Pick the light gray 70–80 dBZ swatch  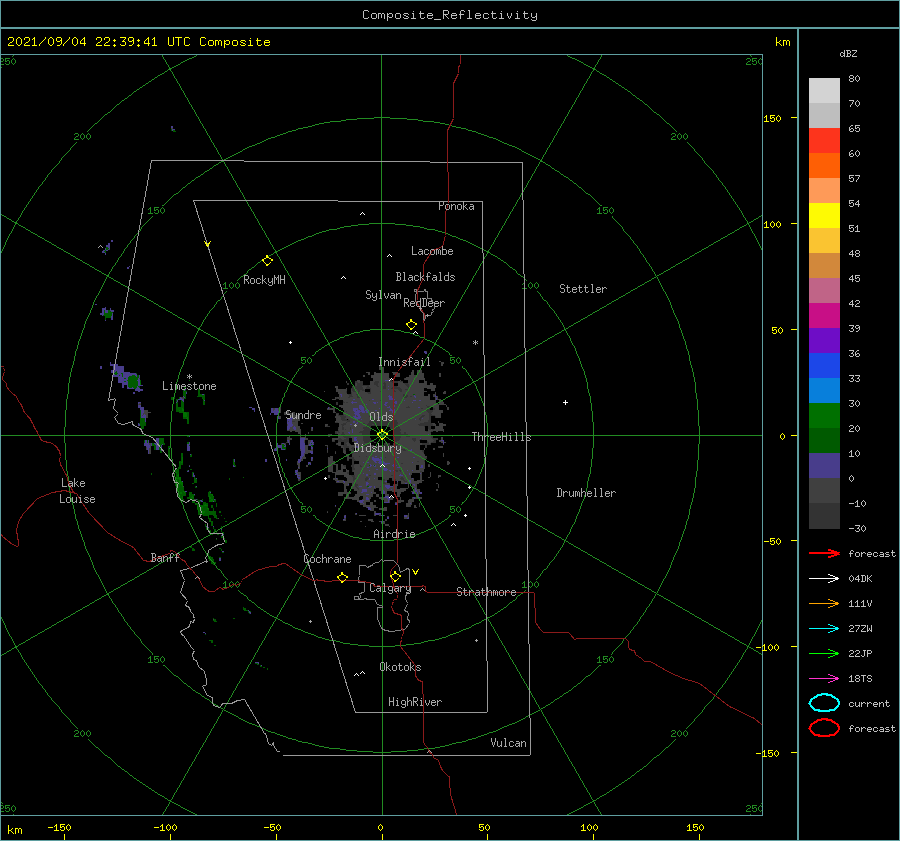coord(824,90)
